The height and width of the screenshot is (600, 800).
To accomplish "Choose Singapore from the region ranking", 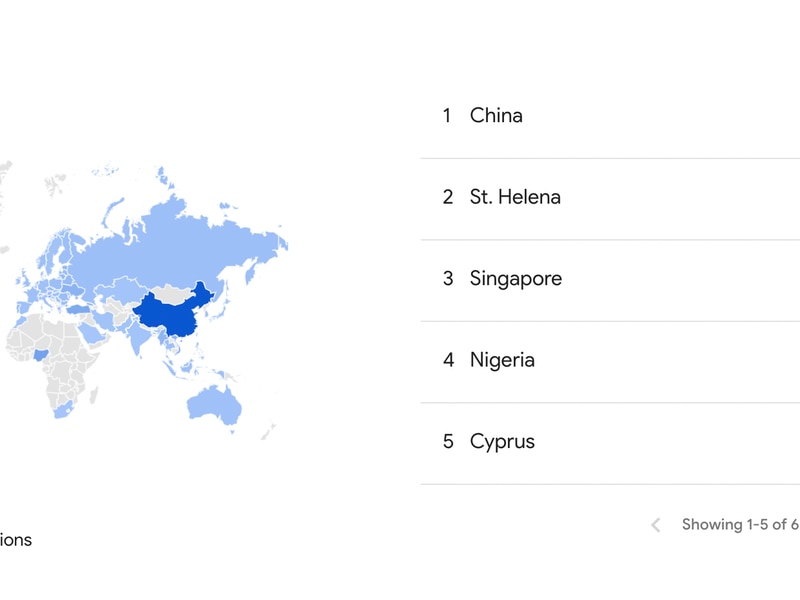I will coord(515,279).
